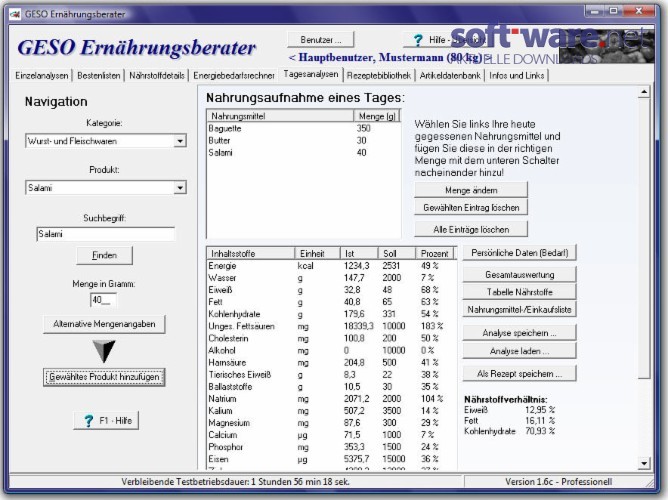The height and width of the screenshot is (500, 668).
Task: Click the Inhaltsstoffe column header
Action: click(250, 253)
